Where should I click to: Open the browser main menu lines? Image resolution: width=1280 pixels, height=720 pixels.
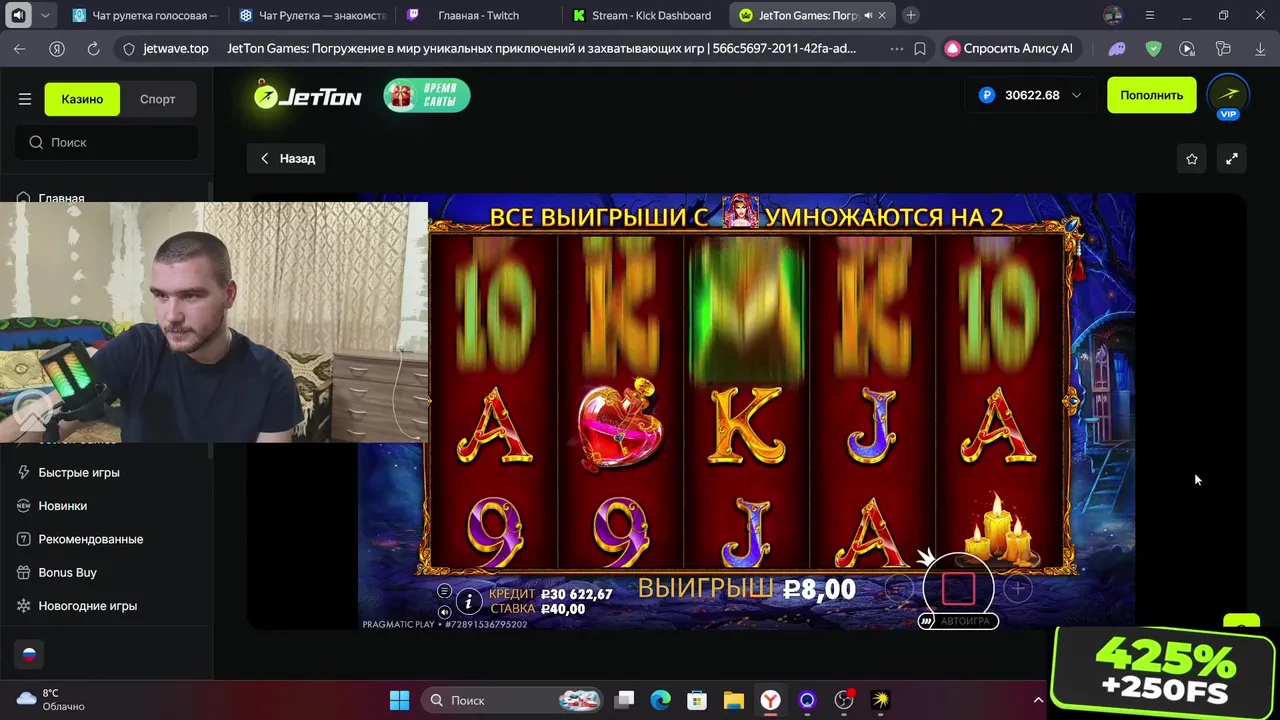click(1150, 15)
